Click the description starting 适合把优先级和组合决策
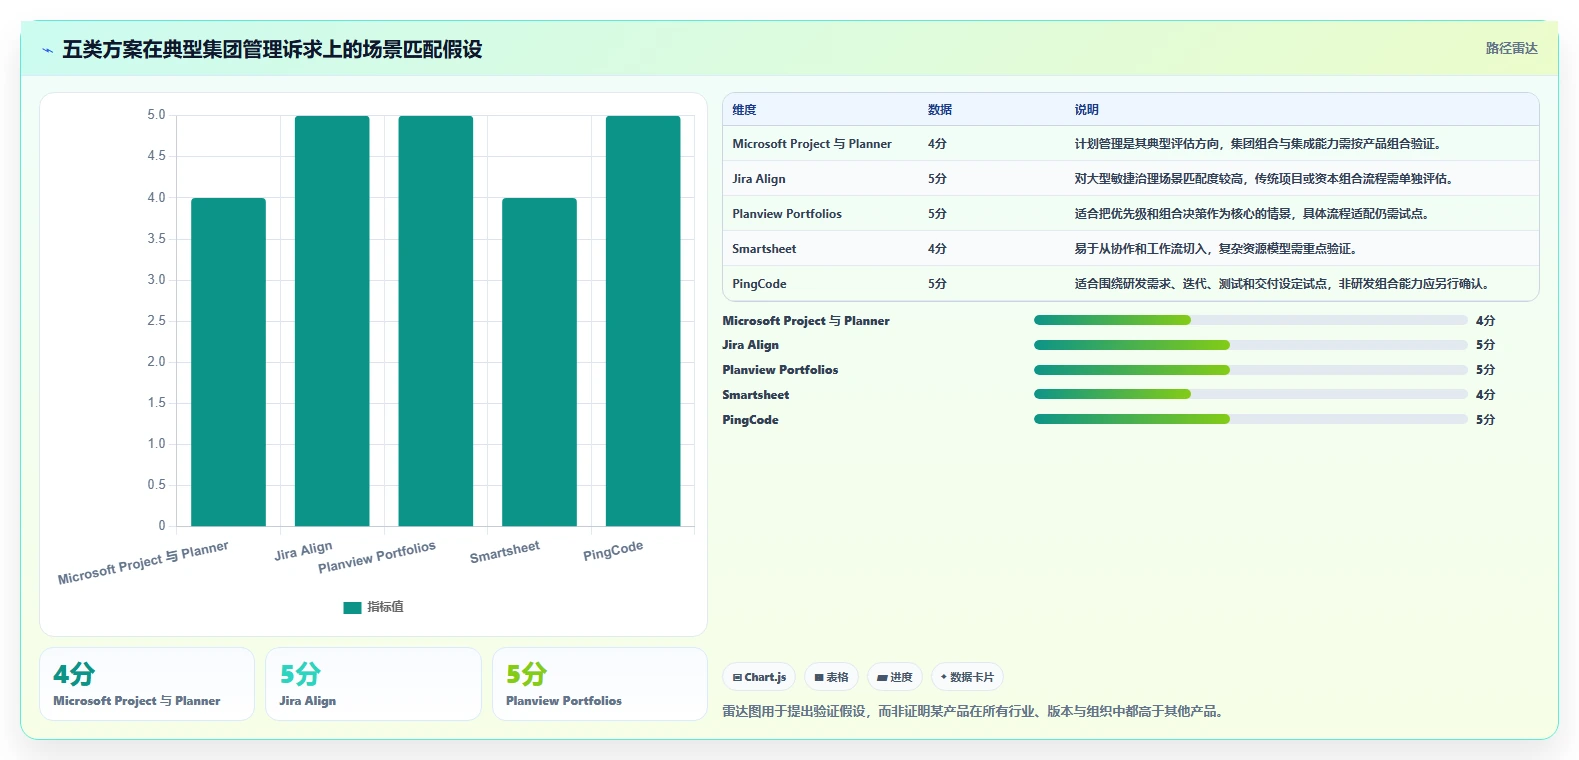Image resolution: width=1579 pixels, height=760 pixels. tap(1254, 214)
